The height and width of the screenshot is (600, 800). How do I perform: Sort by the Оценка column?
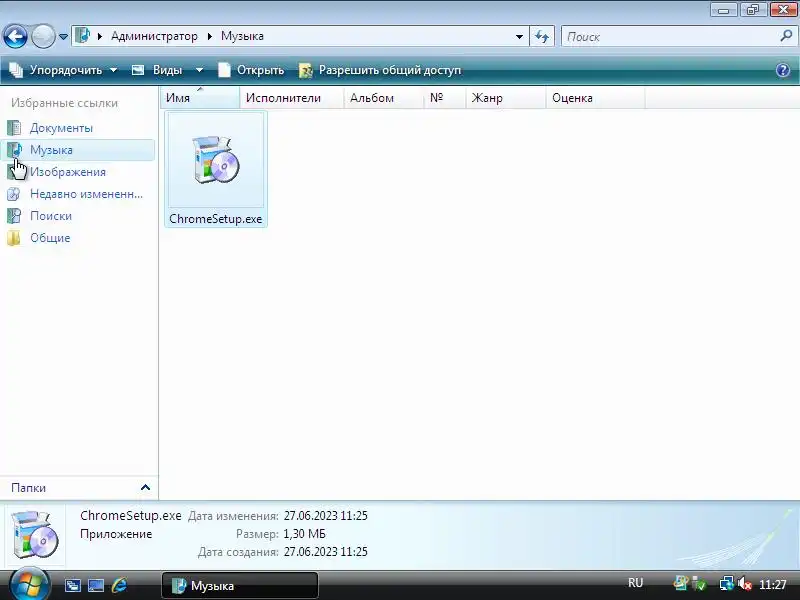595,98
